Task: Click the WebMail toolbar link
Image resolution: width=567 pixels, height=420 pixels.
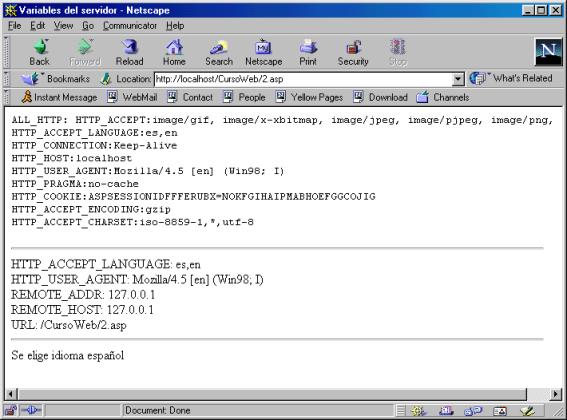Action: [x=132, y=97]
